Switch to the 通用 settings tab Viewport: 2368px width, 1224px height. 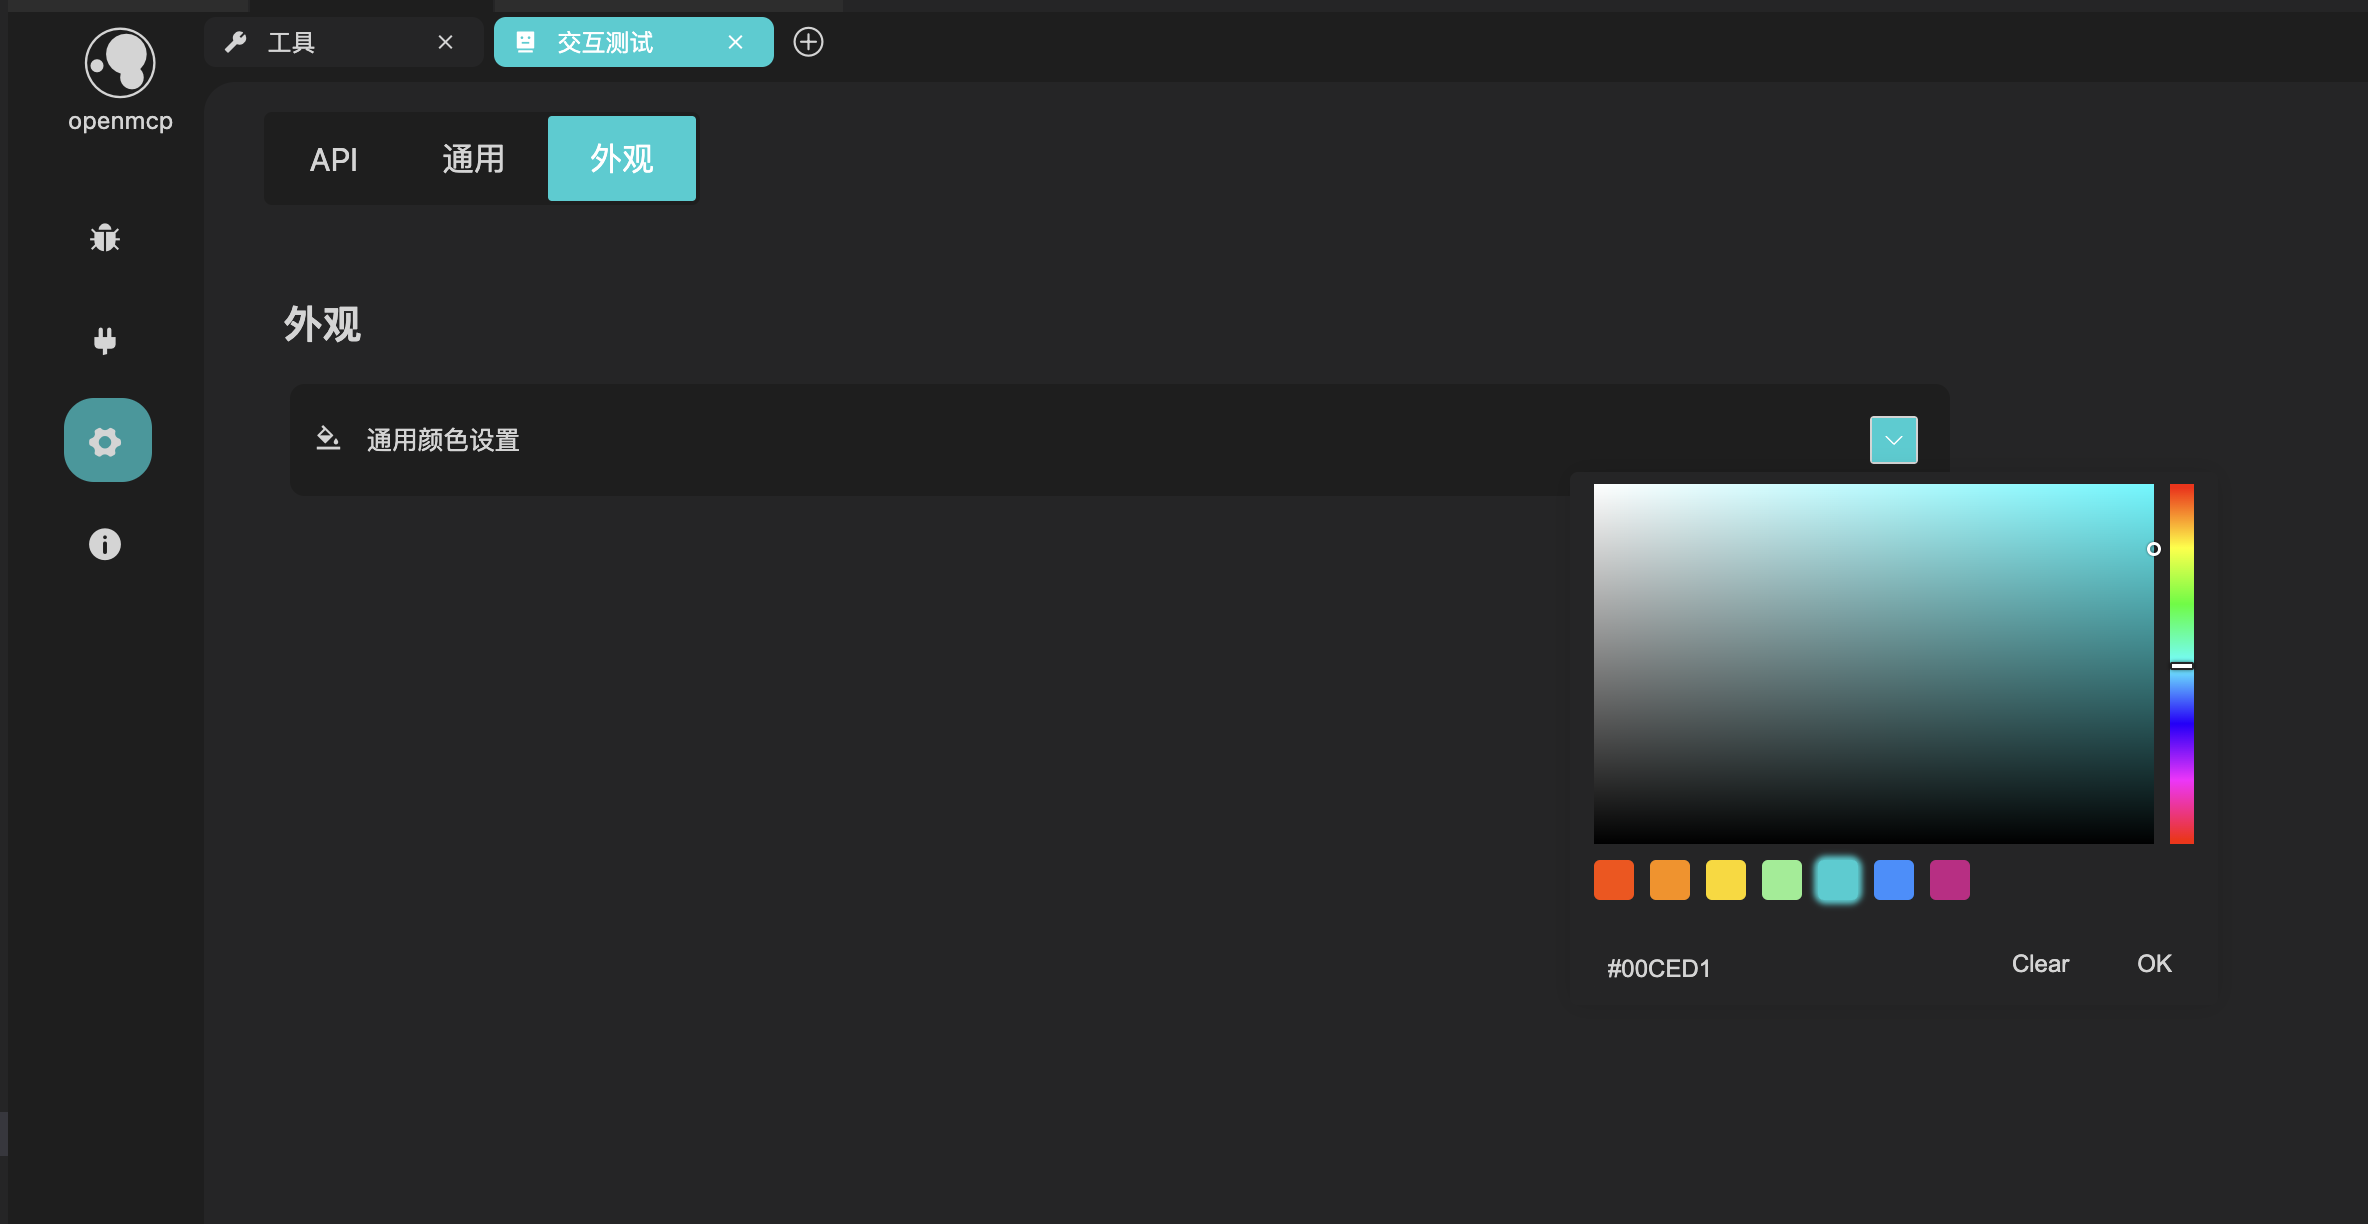pyautogui.click(x=473, y=159)
